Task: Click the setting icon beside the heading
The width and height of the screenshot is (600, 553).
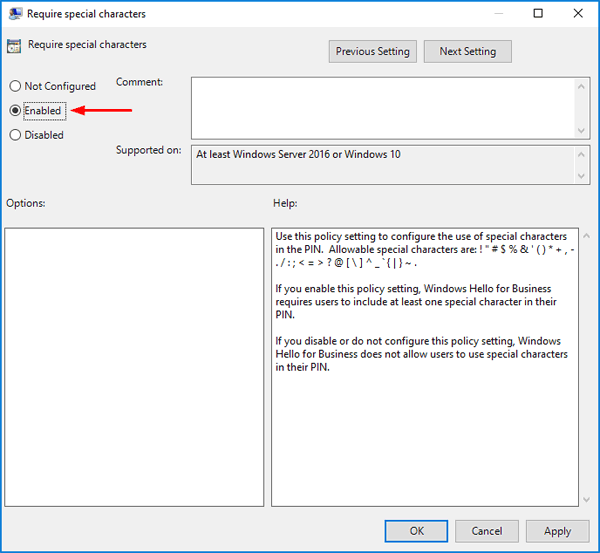Action: click(x=15, y=45)
